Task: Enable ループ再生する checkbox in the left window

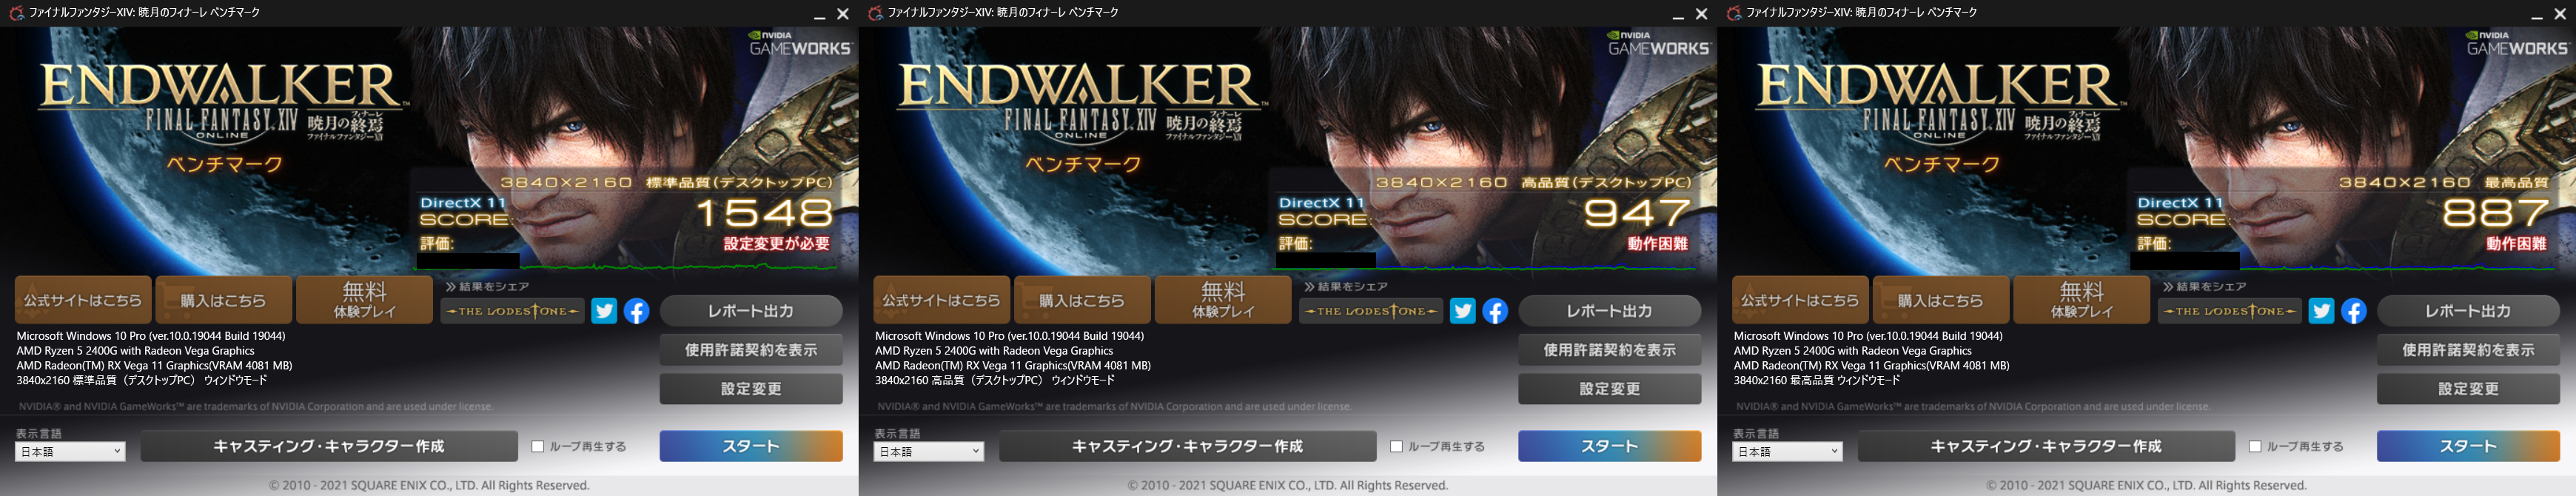Action: coord(538,447)
